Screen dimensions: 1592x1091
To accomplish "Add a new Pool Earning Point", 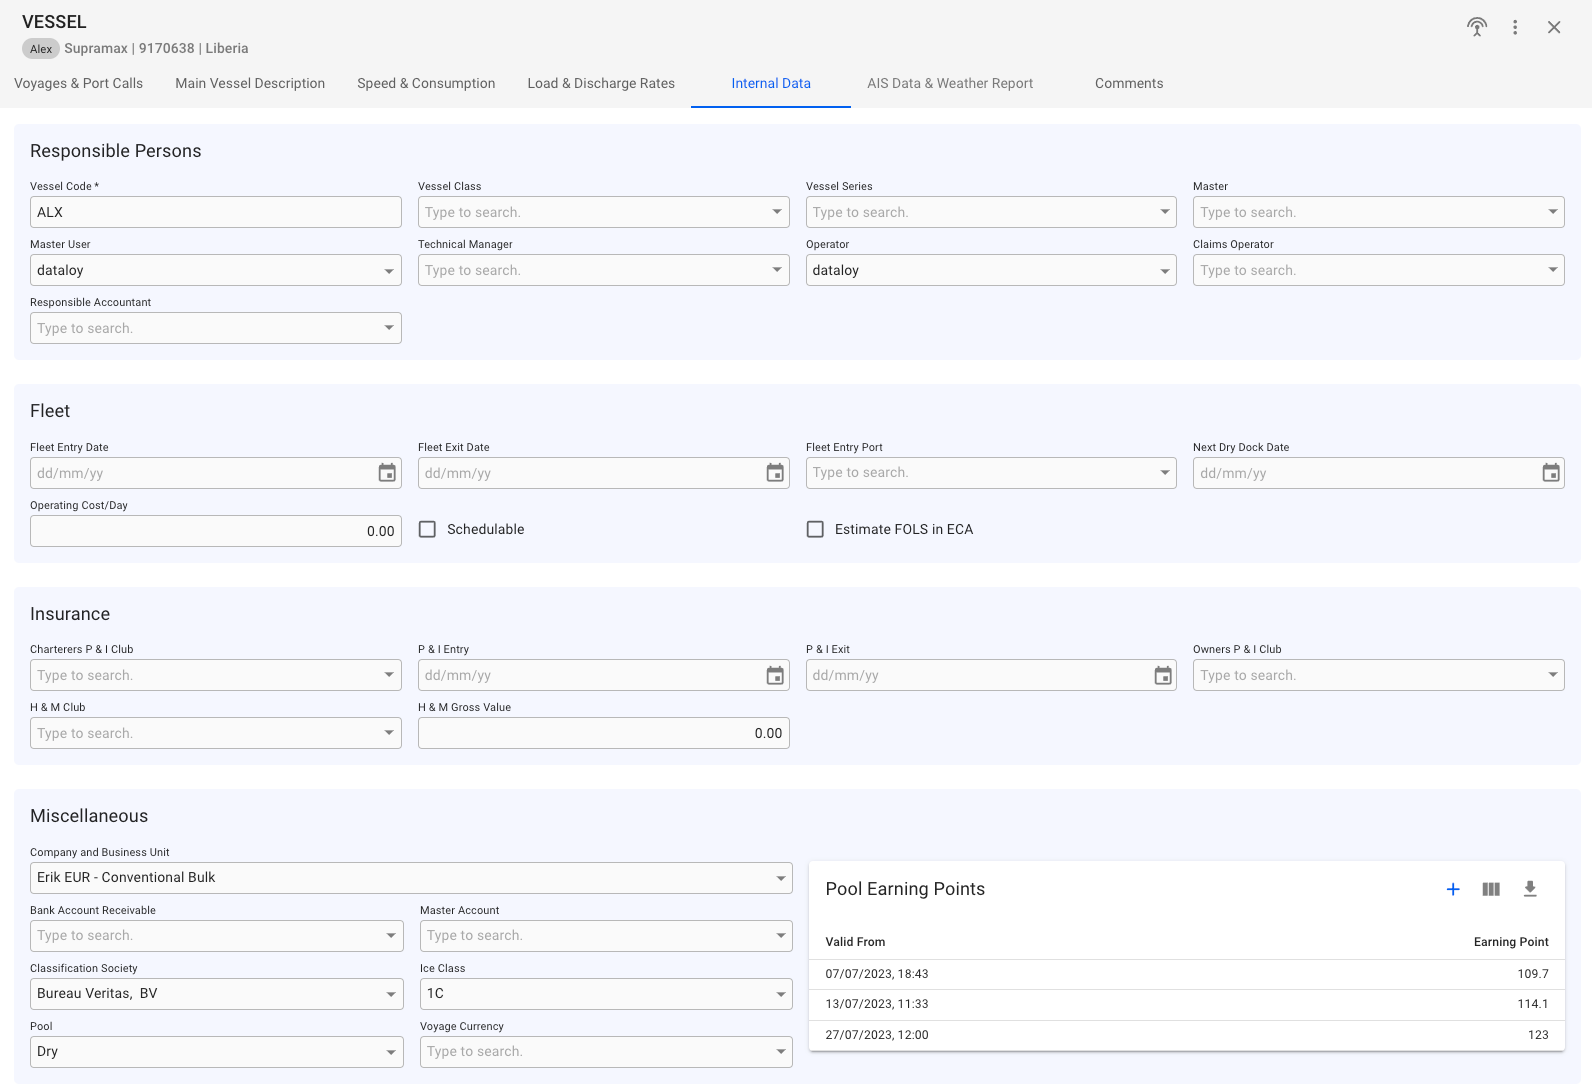I will point(1453,889).
